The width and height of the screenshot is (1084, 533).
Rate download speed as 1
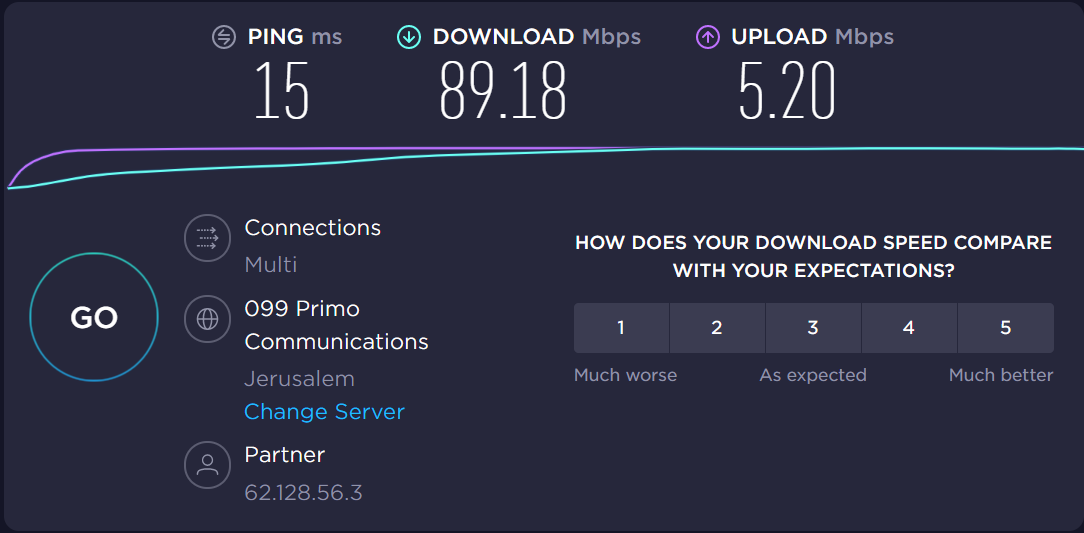click(621, 328)
